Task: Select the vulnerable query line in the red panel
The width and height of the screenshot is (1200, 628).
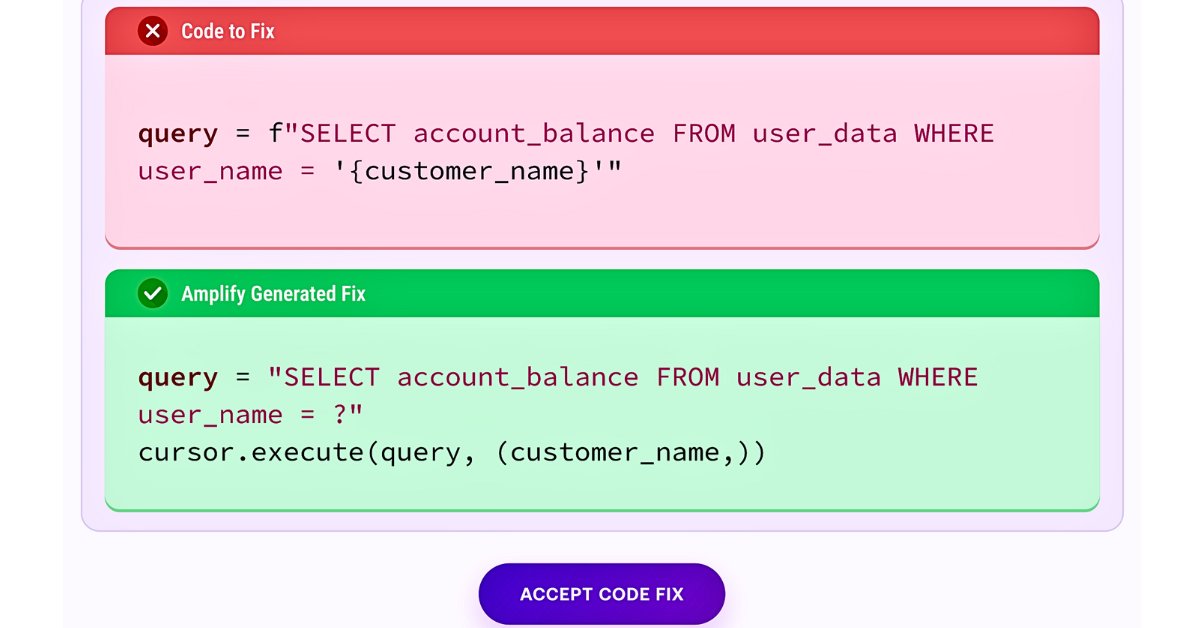Action: 565,133
